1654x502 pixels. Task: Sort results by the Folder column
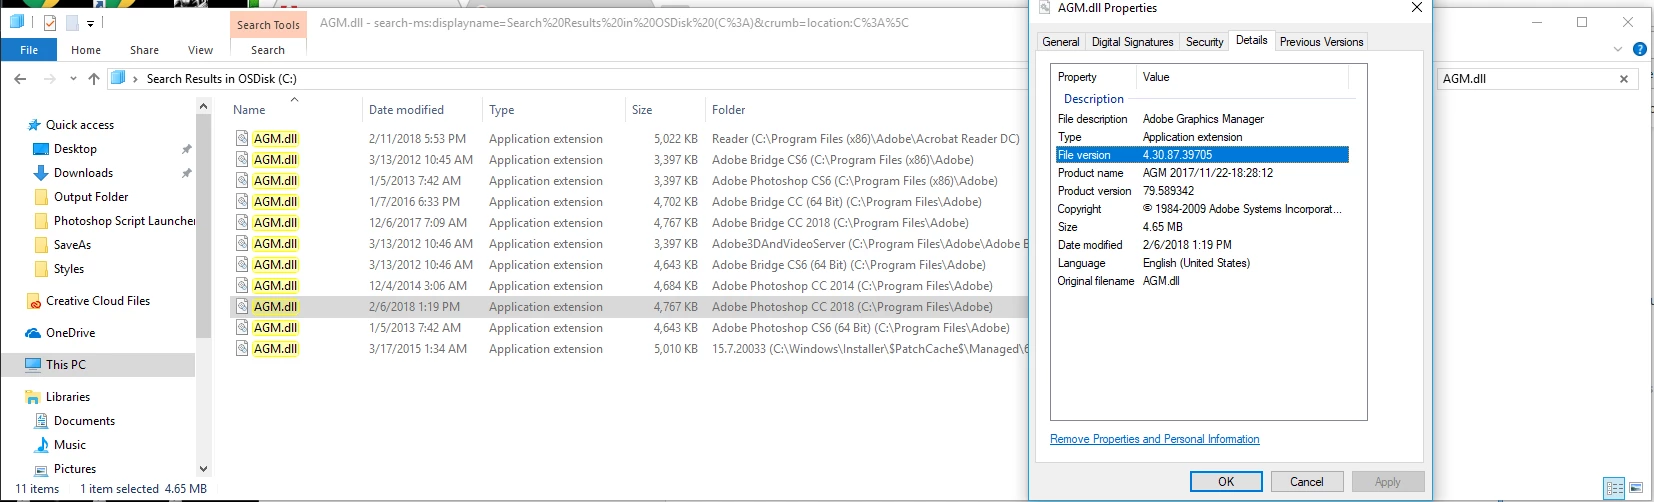[729, 110]
